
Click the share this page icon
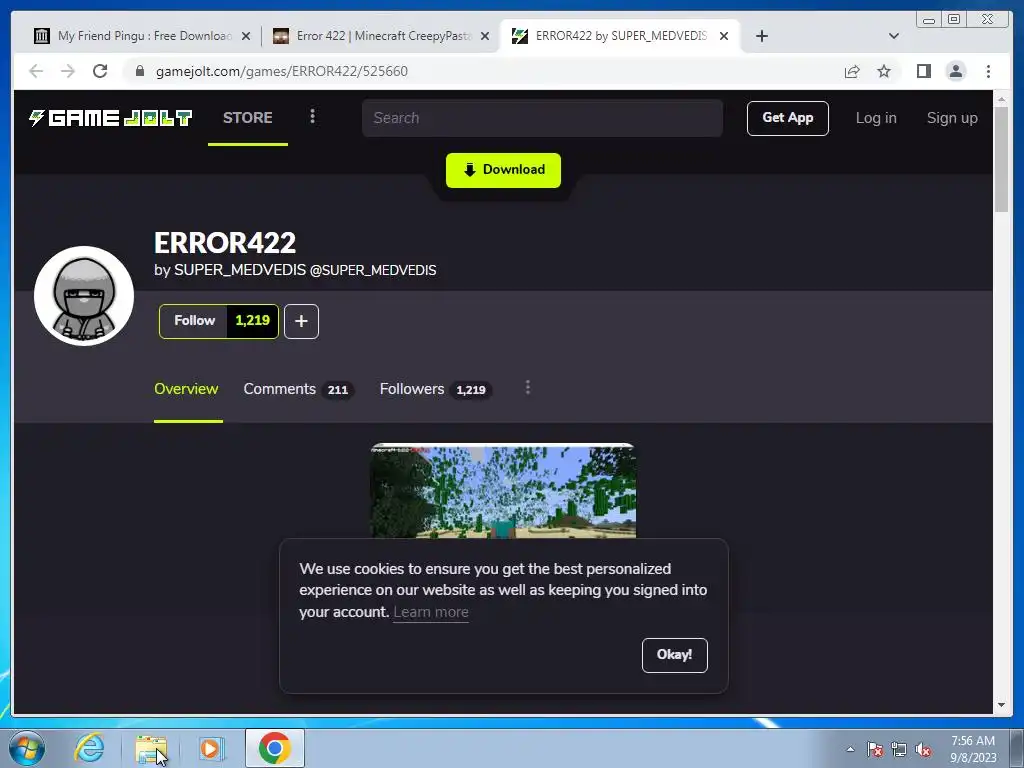click(x=852, y=71)
